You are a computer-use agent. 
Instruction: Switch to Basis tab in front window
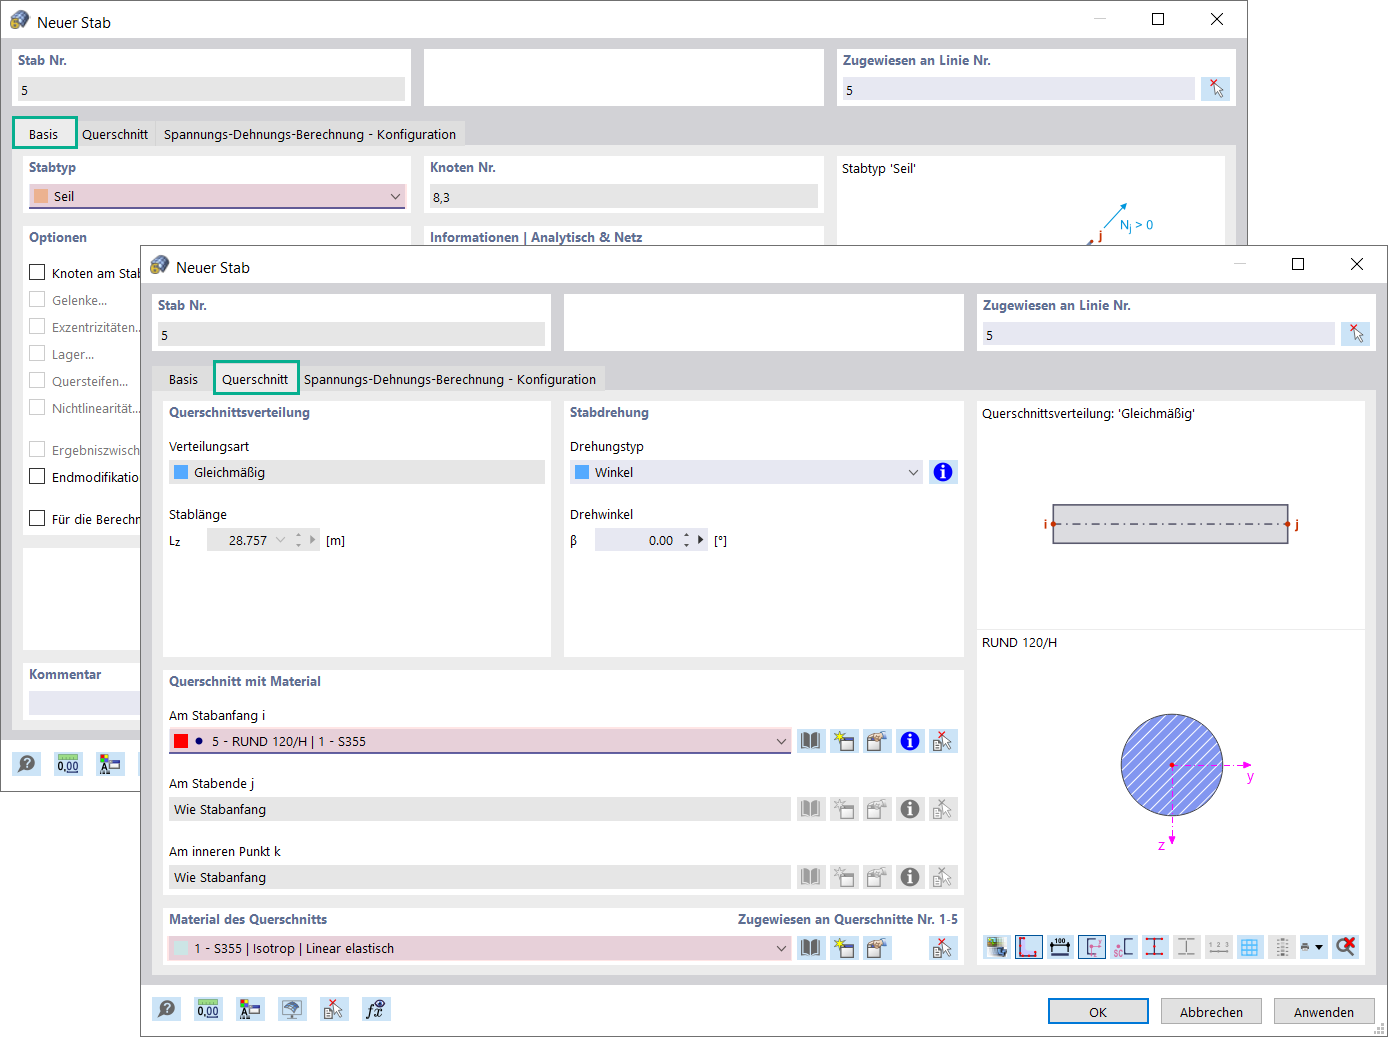[183, 379]
